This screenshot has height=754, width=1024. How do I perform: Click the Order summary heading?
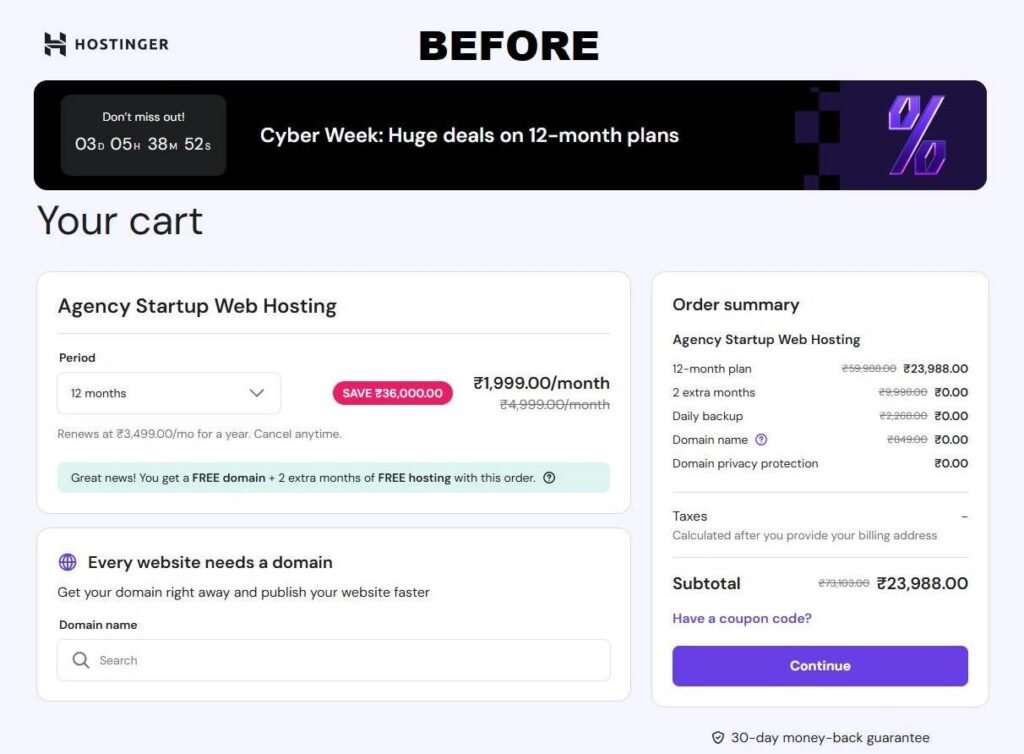[x=736, y=304]
